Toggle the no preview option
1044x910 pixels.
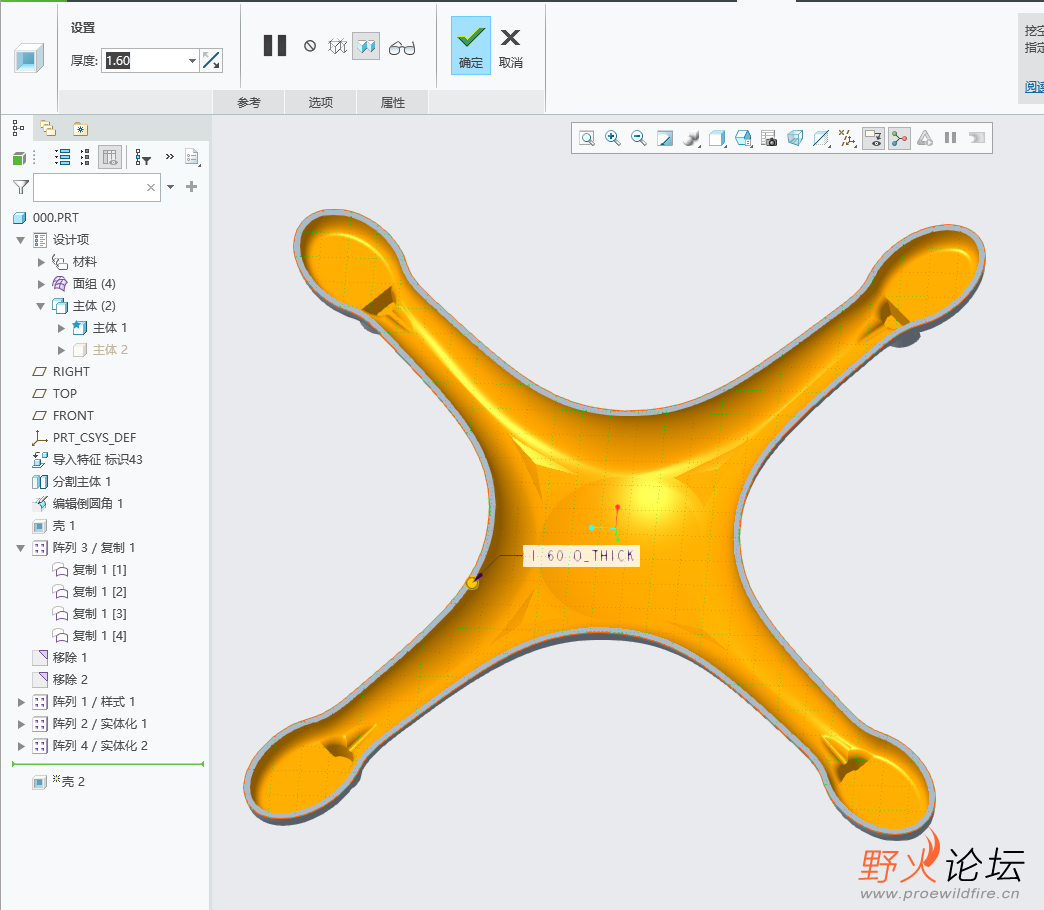(x=310, y=46)
